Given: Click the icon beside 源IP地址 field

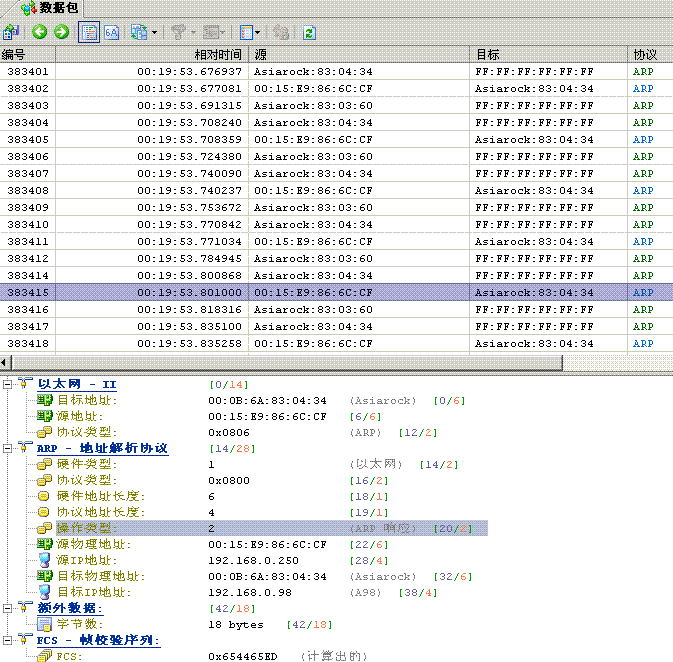Looking at the screenshot, I should pos(44,560).
